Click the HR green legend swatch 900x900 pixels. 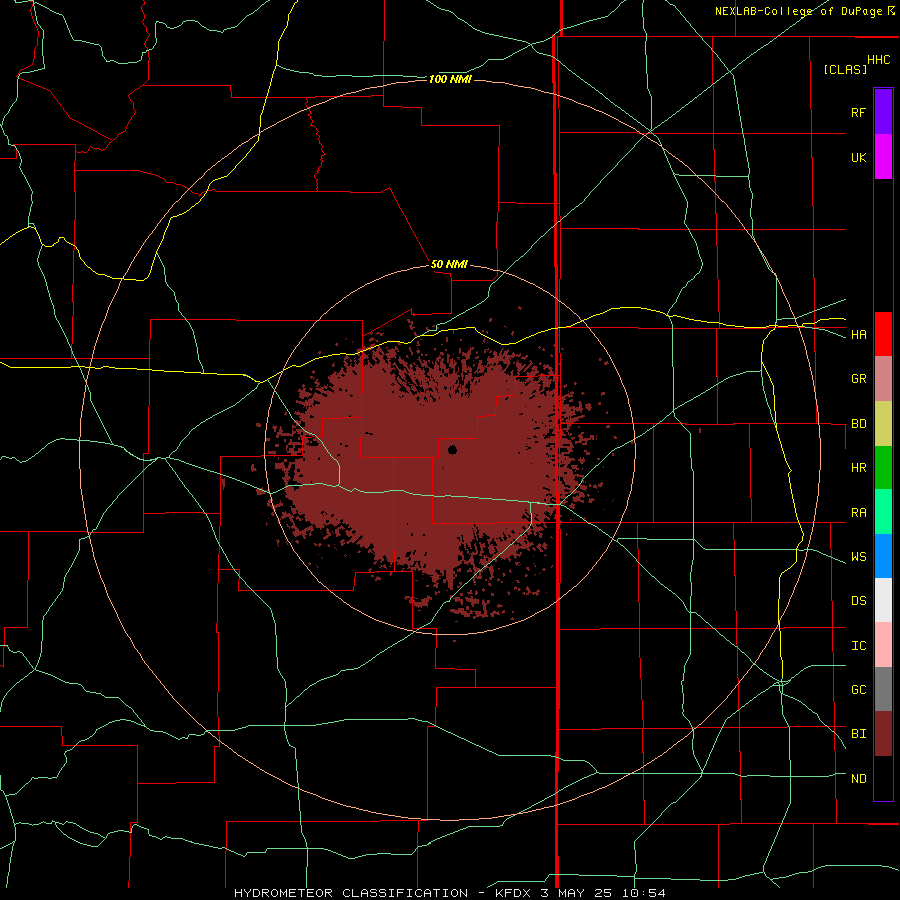883,468
